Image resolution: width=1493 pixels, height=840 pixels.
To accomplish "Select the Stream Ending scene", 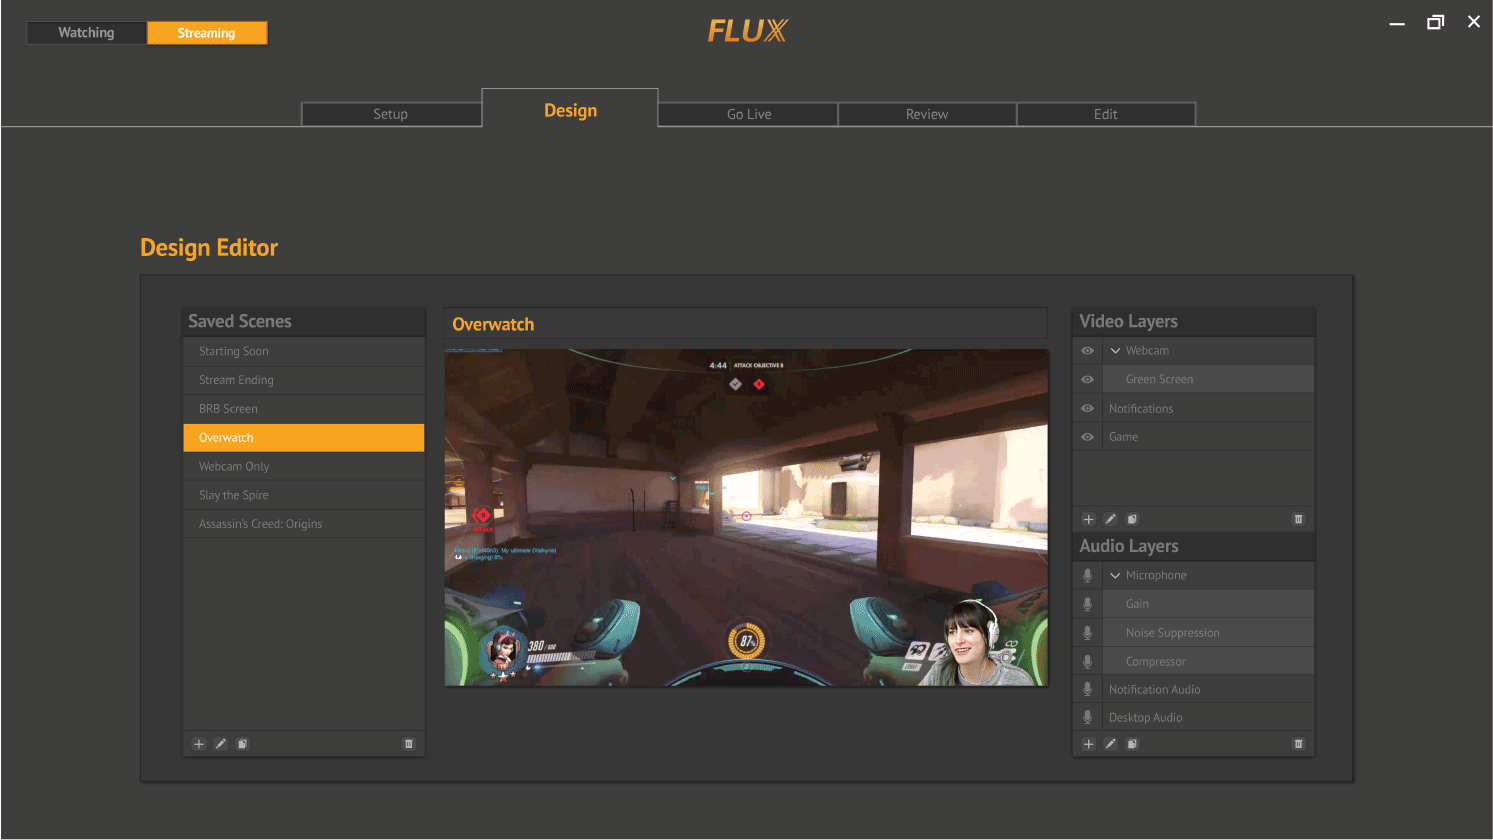I will coord(304,380).
